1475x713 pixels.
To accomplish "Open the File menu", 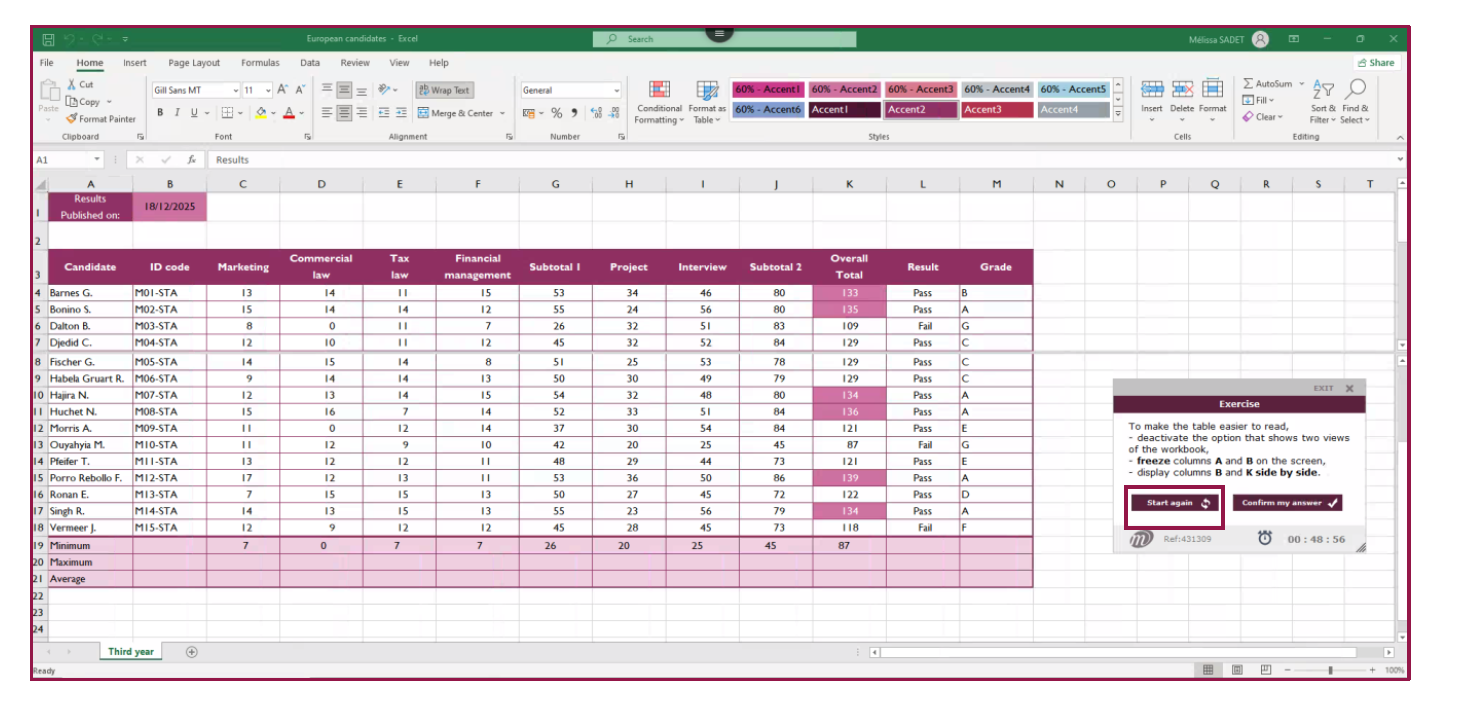I will [x=46, y=63].
